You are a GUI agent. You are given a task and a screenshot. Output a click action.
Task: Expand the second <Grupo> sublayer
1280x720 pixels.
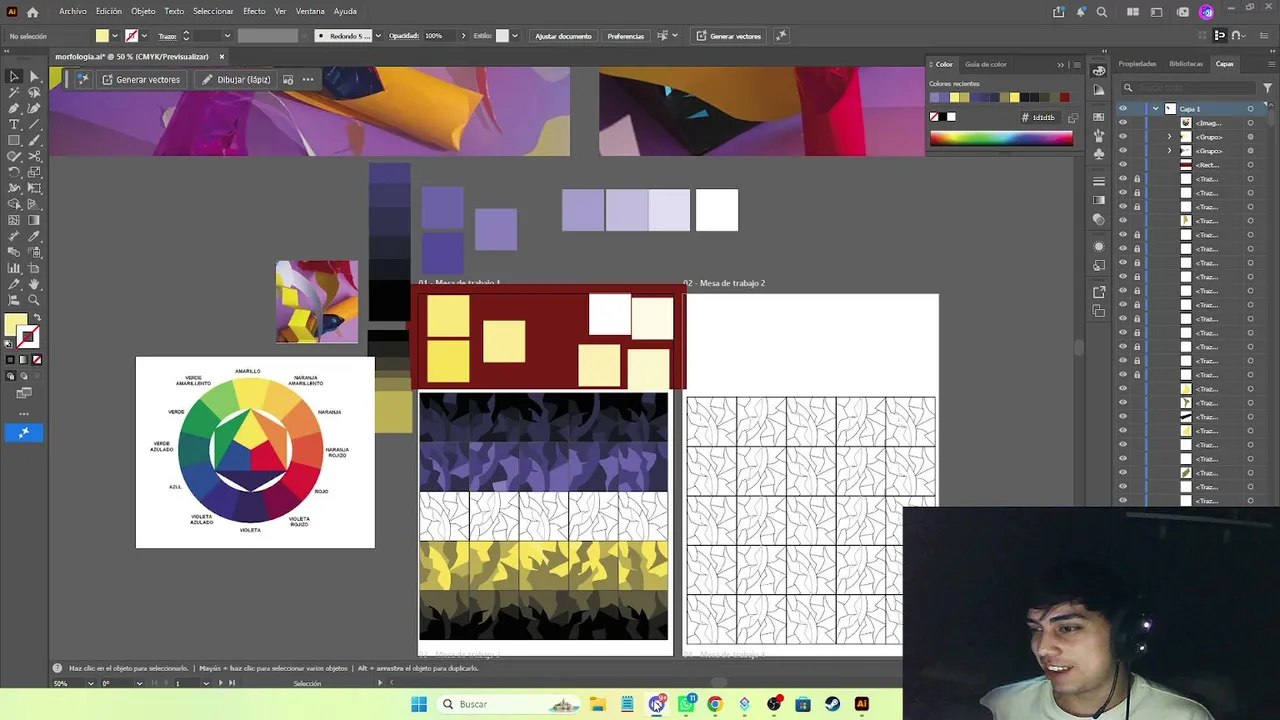pos(1170,151)
